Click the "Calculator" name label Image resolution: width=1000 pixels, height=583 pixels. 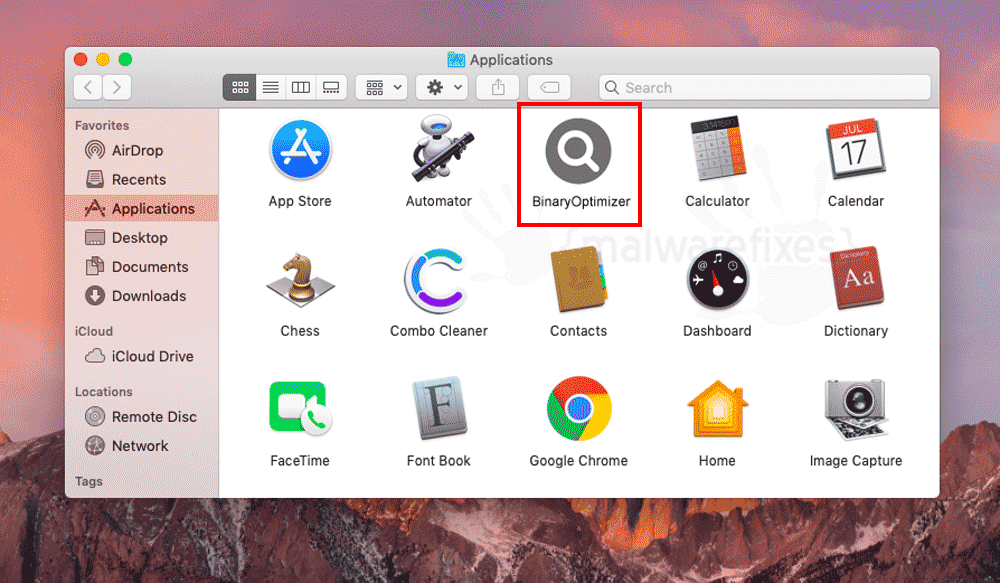pos(717,202)
